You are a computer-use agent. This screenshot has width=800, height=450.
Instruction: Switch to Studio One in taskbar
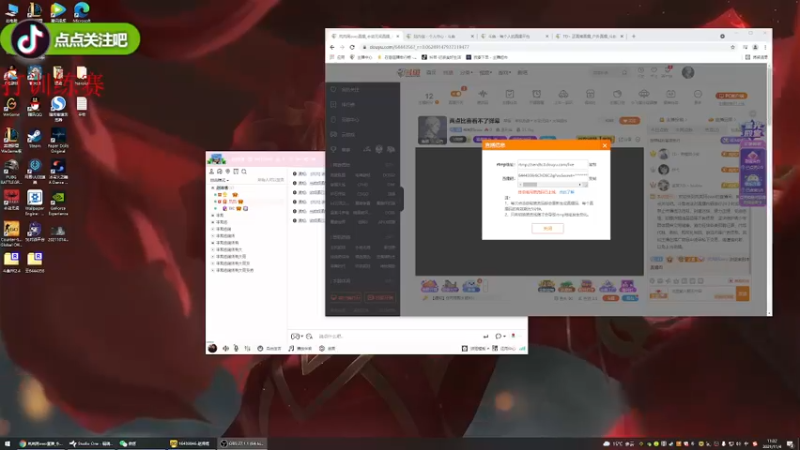click(91, 443)
